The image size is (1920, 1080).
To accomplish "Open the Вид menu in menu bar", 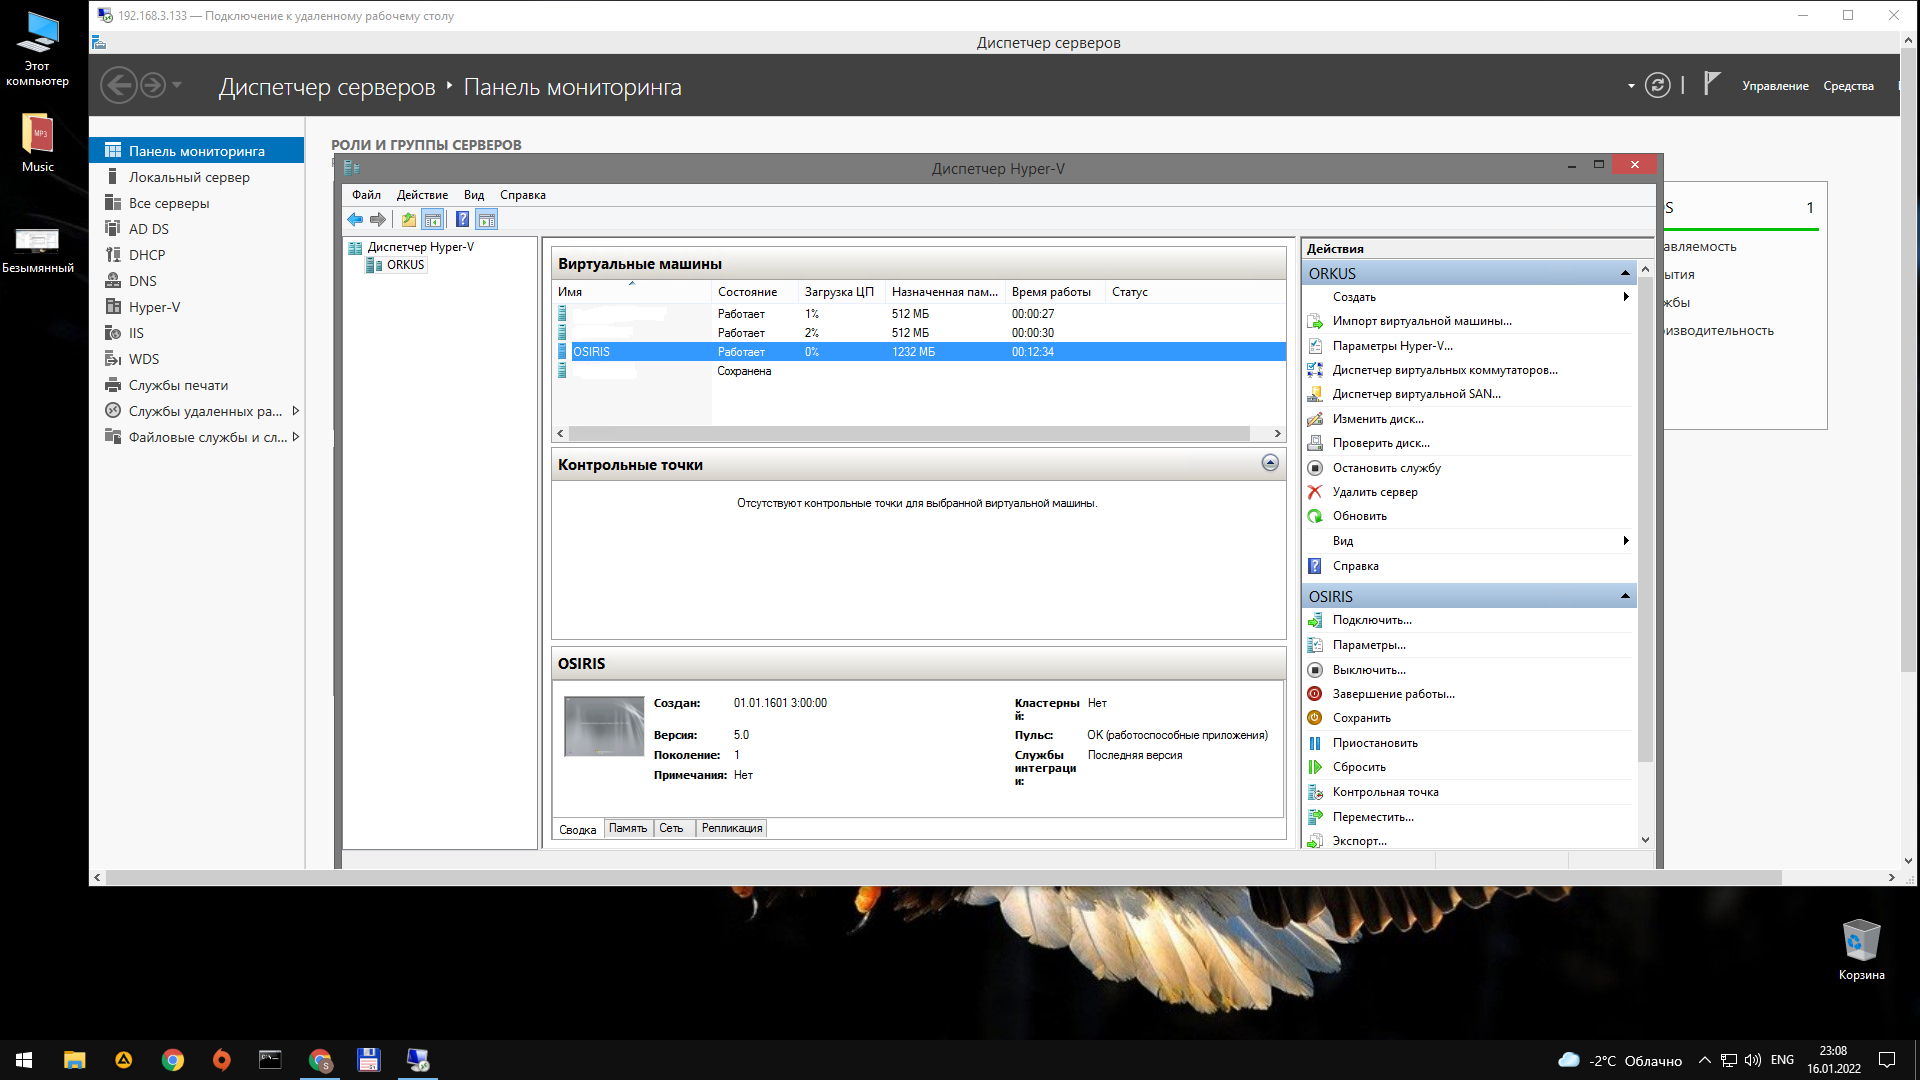I will (x=474, y=195).
